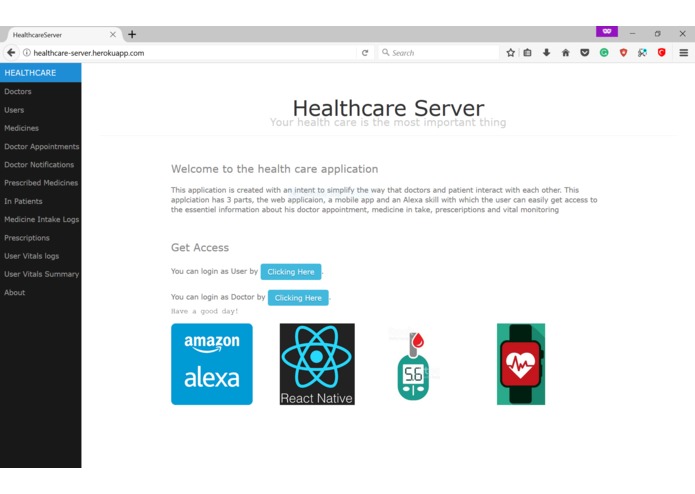Click the Get Access heading

coord(200,247)
